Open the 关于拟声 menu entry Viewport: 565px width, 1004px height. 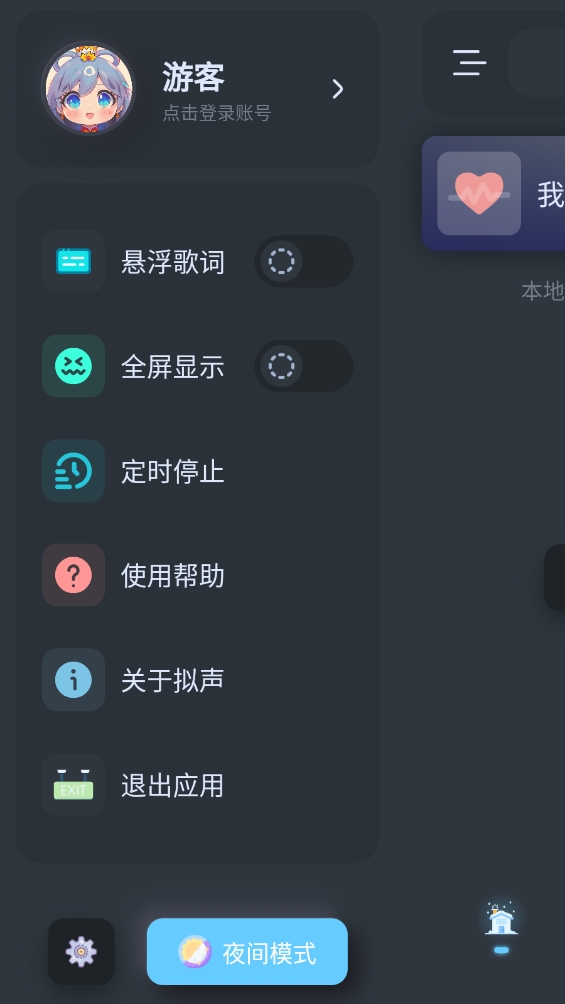tap(198, 680)
